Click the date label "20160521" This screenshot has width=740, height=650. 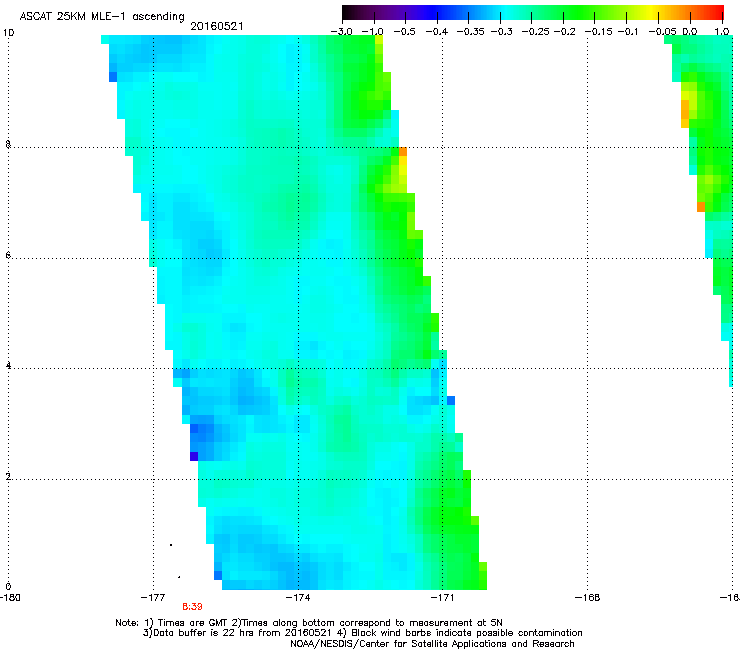217,26
